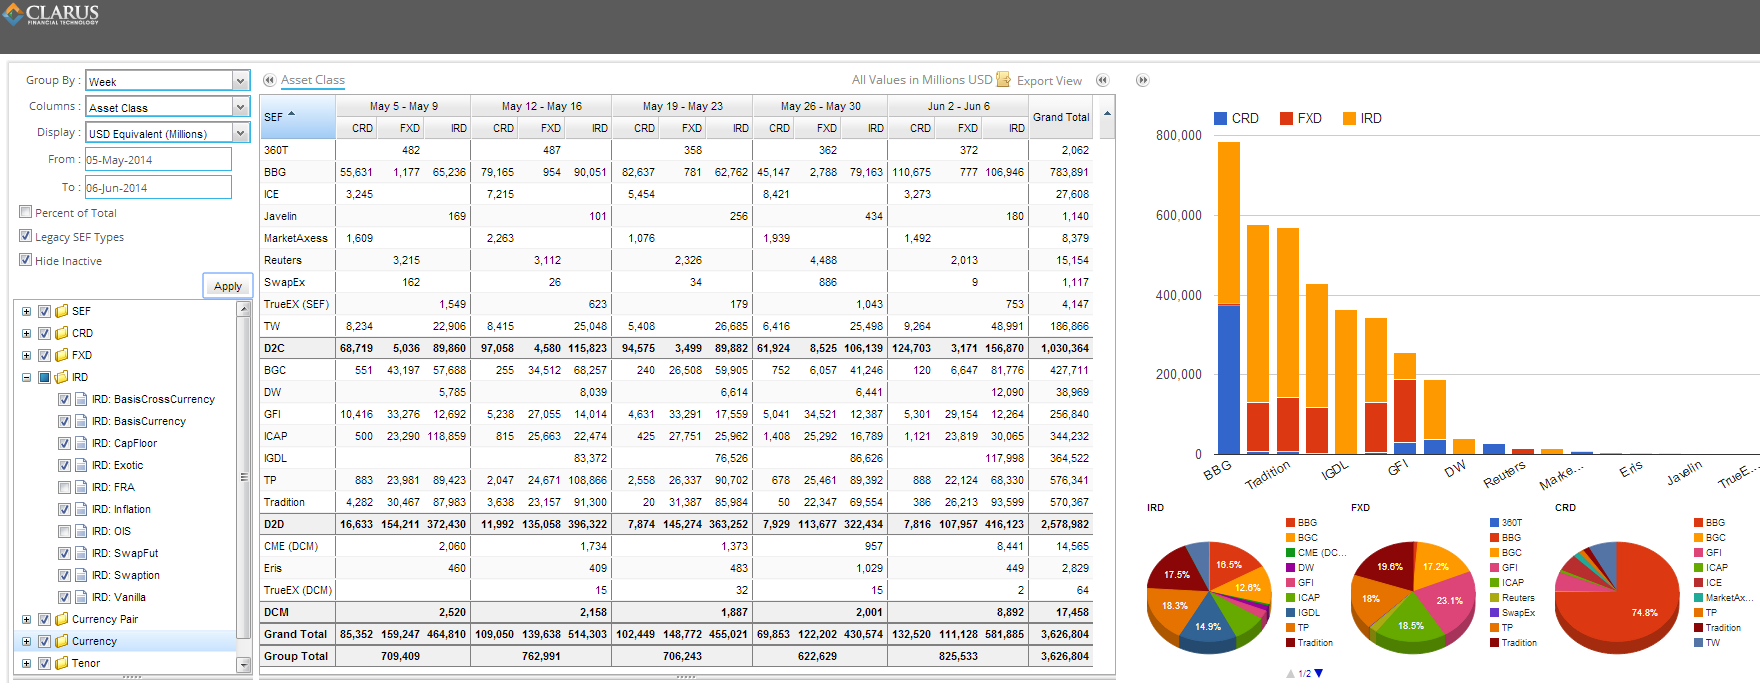Click the IRD: Inflation document icon
This screenshot has width=1760, height=683.
tap(82, 509)
